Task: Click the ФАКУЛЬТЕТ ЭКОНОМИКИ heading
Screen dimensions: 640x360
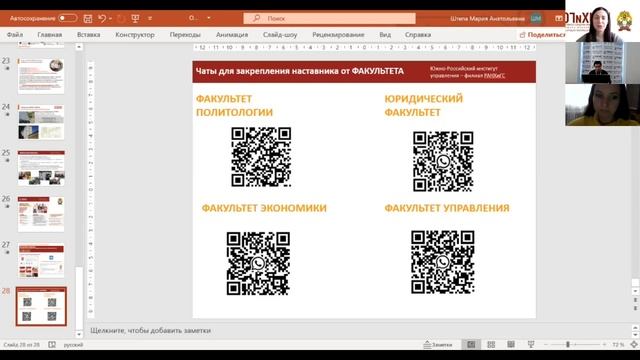Action: (x=264, y=208)
